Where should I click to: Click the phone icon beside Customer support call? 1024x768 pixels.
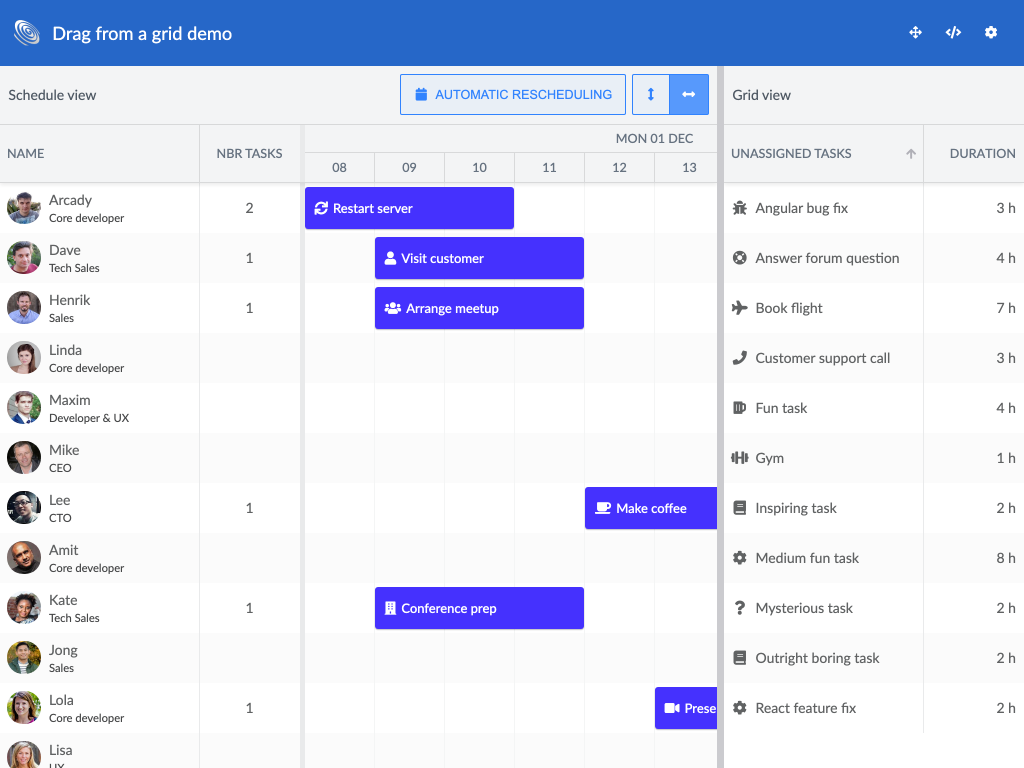(740, 358)
